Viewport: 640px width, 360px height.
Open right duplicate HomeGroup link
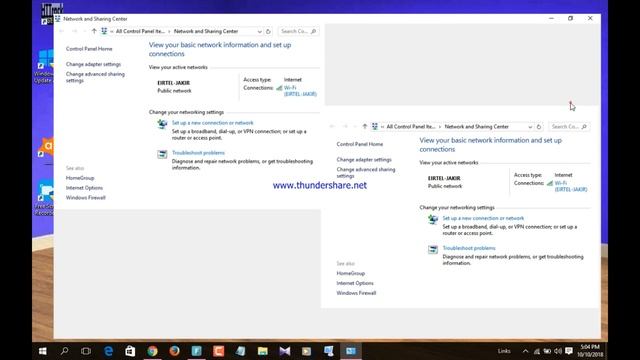pos(351,273)
